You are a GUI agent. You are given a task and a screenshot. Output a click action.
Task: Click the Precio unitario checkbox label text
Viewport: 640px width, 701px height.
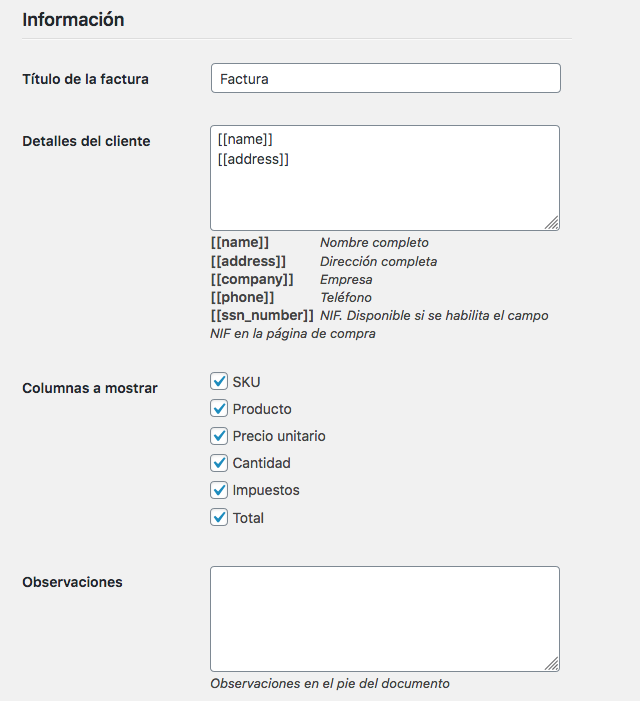(279, 436)
